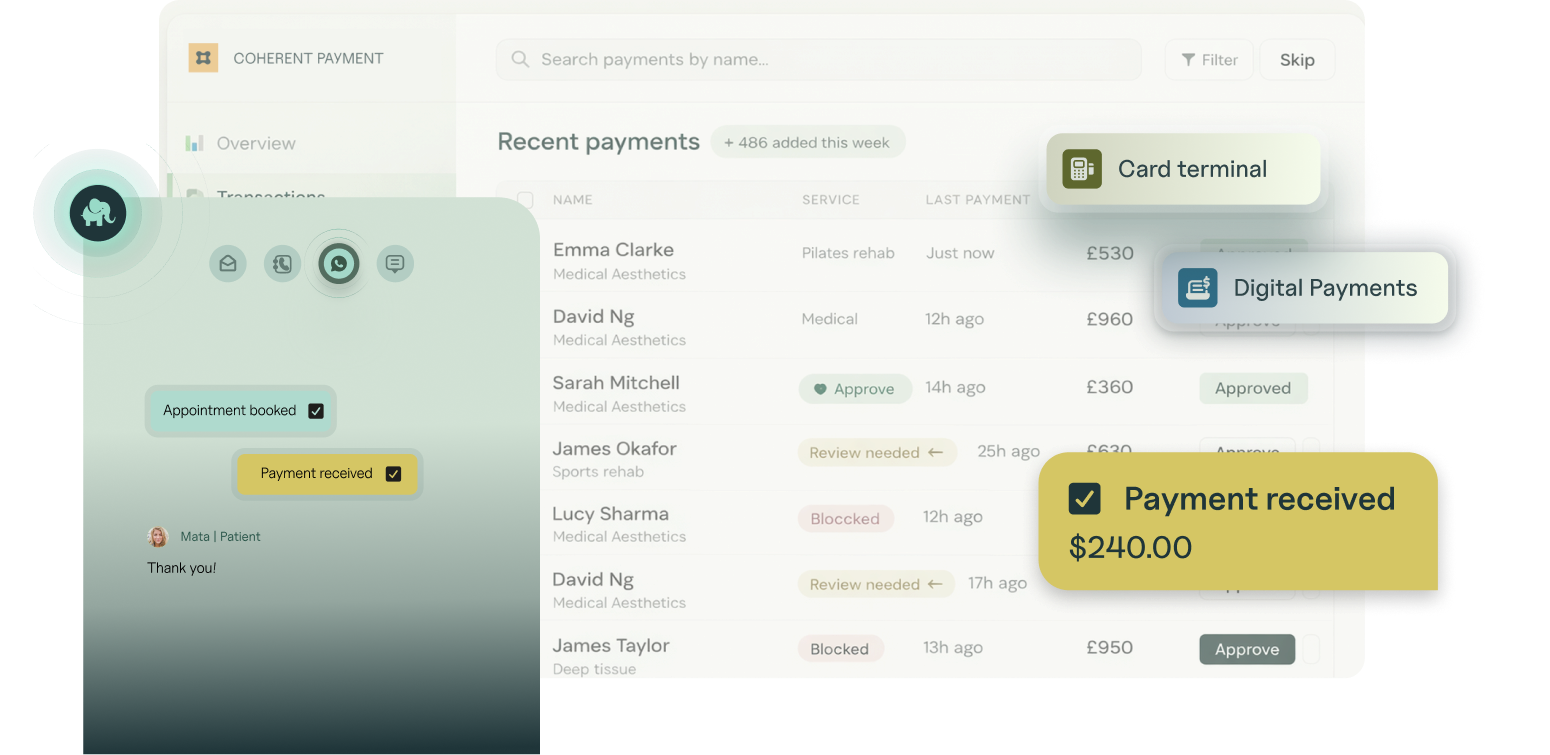Click the Skip button
This screenshot has width=1550, height=755.
click(x=1297, y=60)
